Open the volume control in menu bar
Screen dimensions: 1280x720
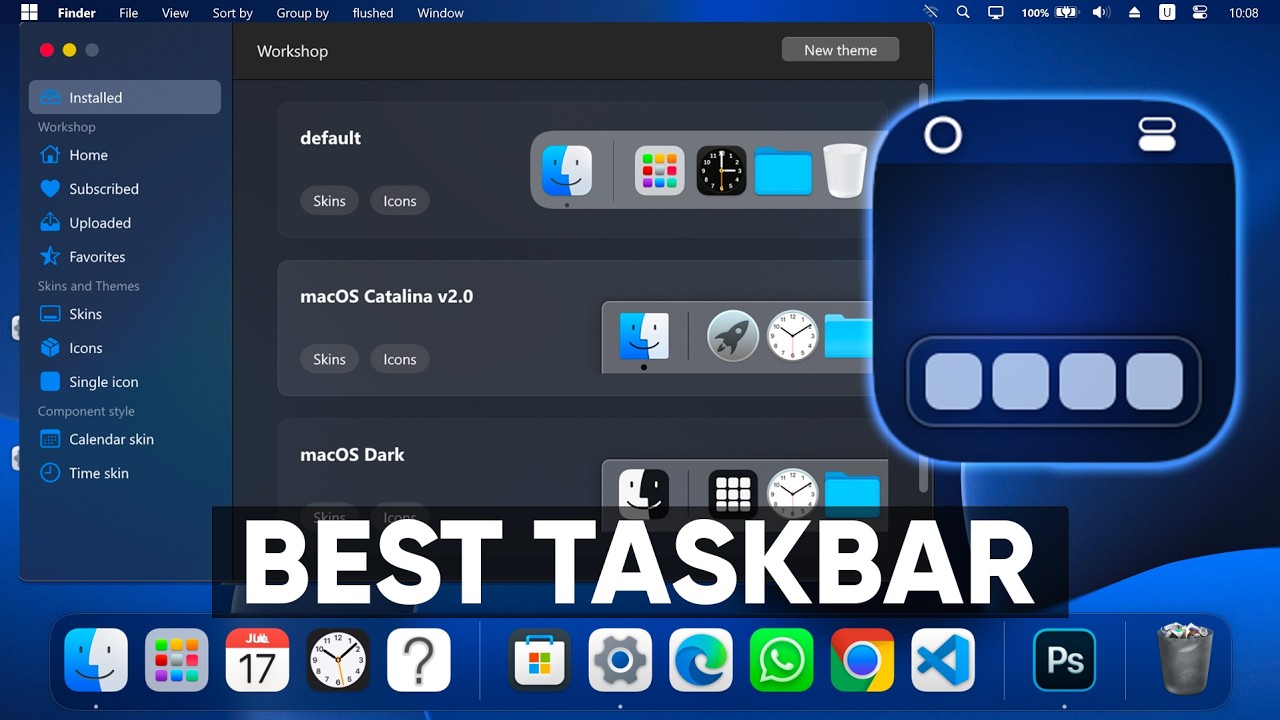coord(1101,13)
